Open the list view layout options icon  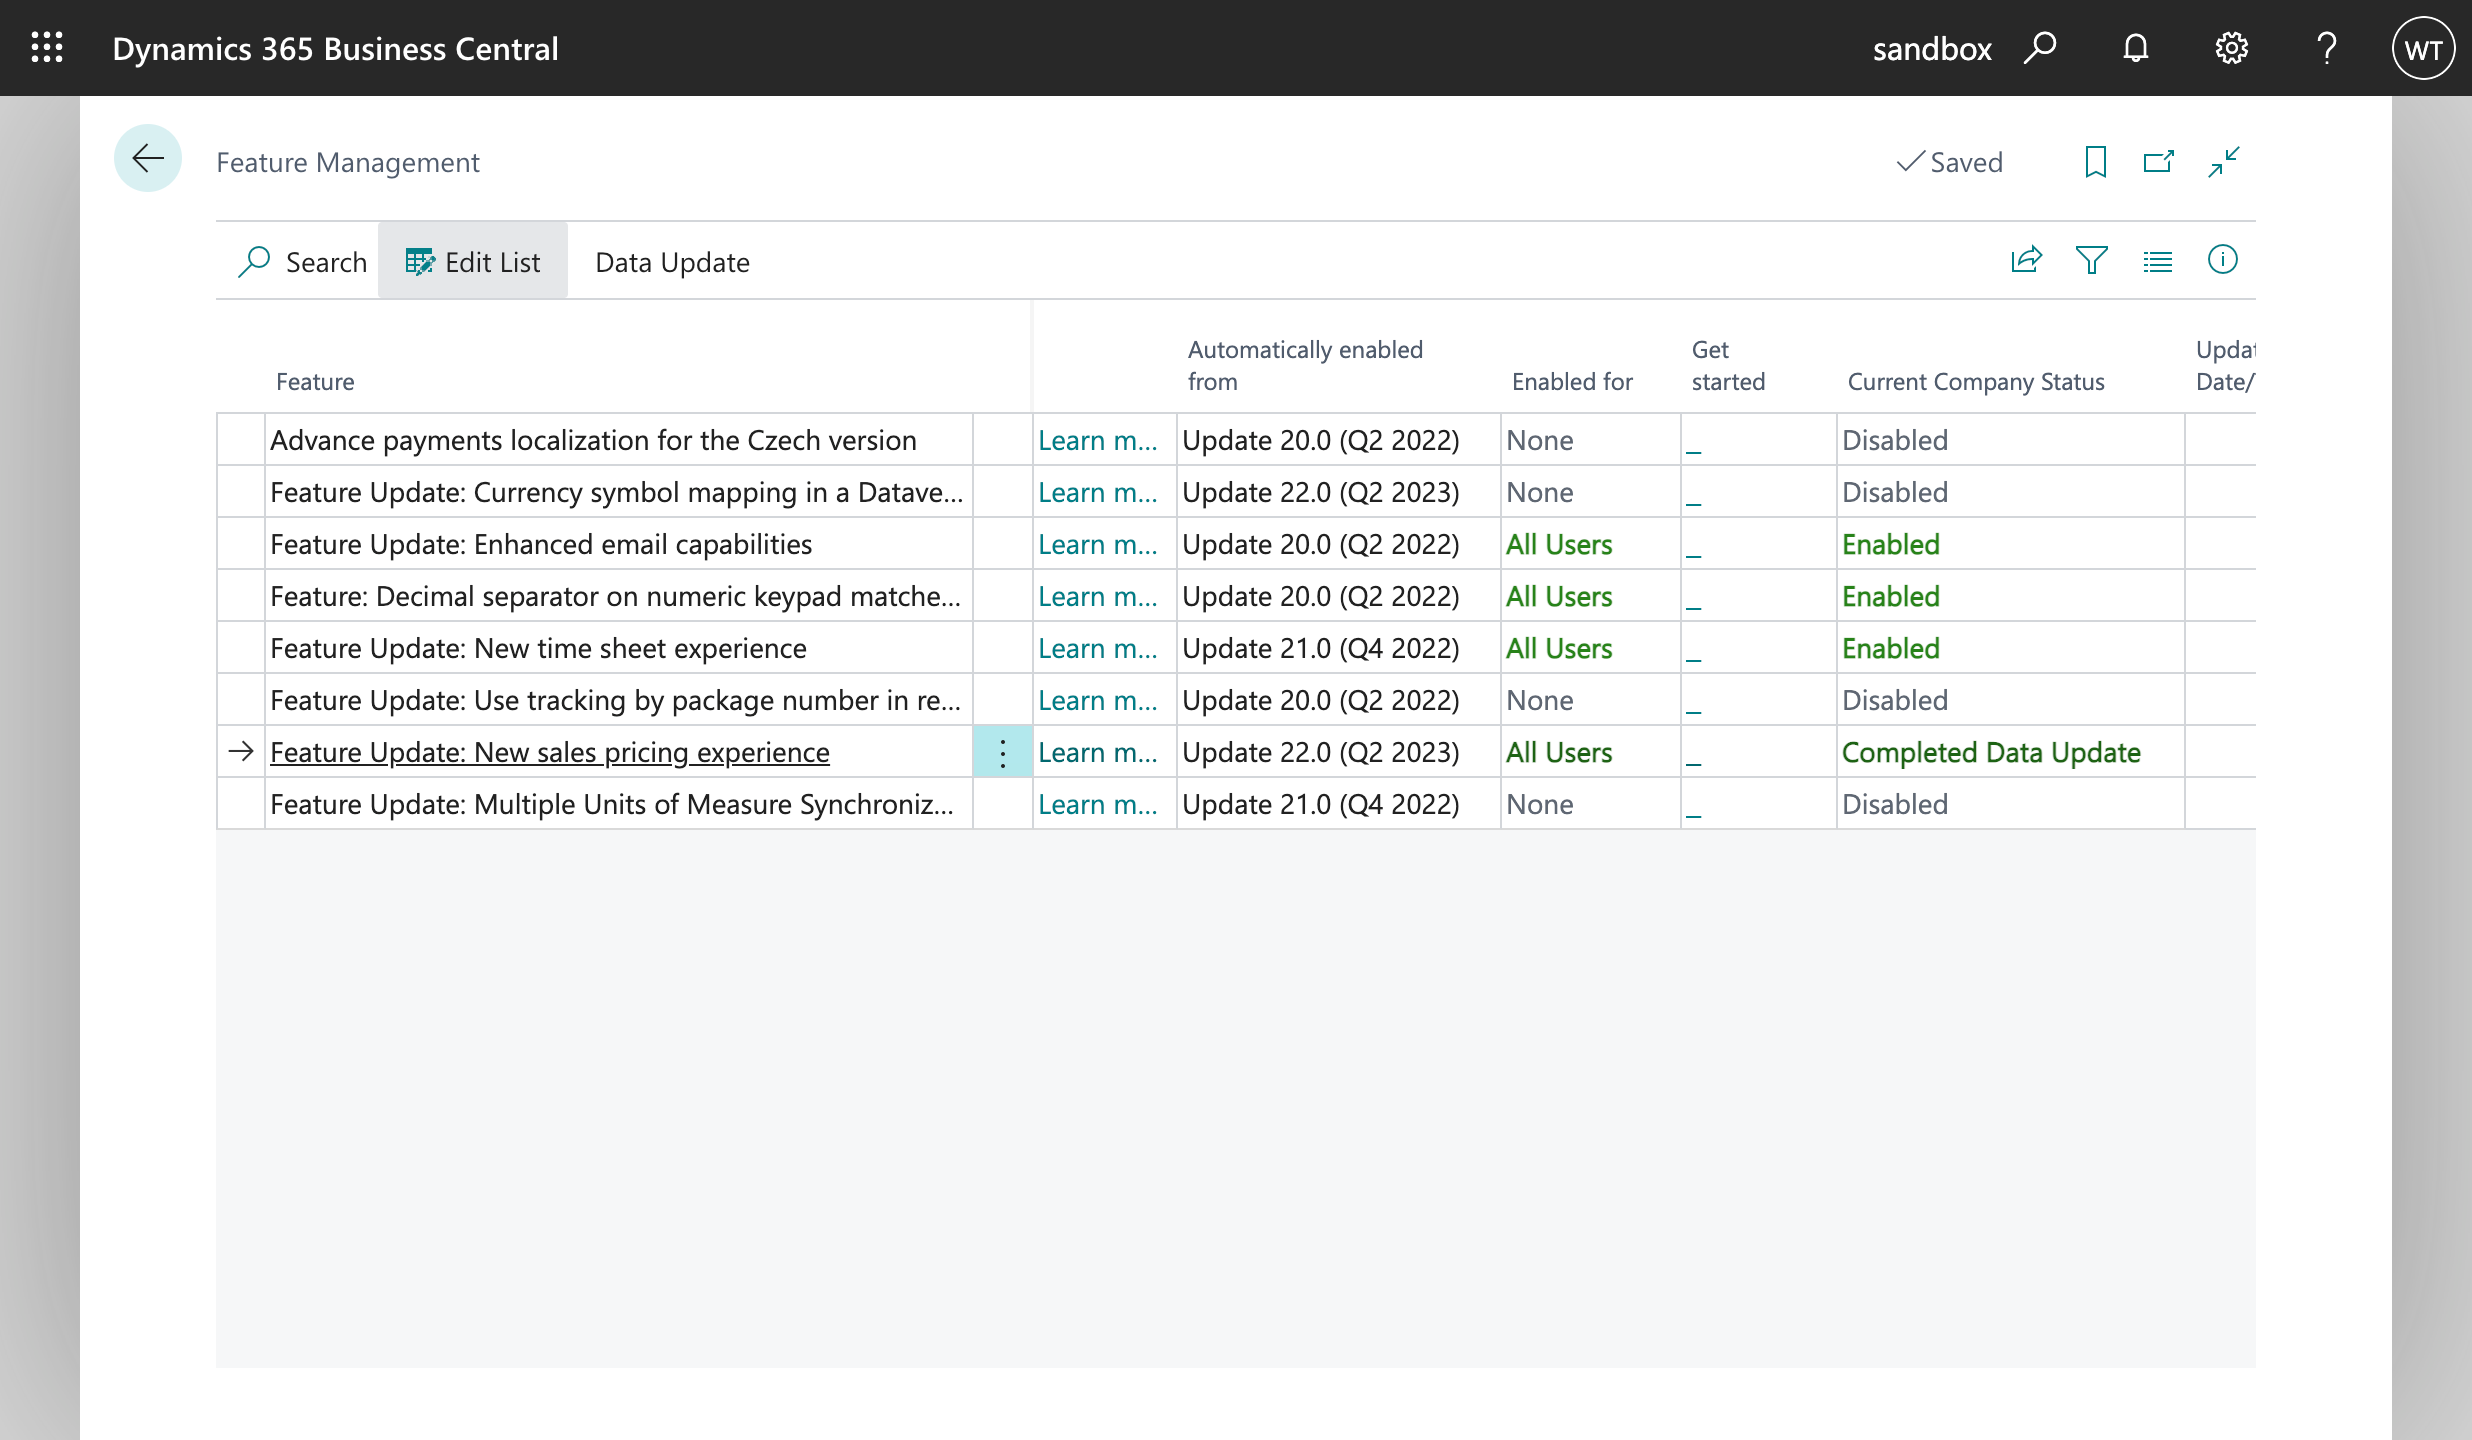tap(2157, 261)
